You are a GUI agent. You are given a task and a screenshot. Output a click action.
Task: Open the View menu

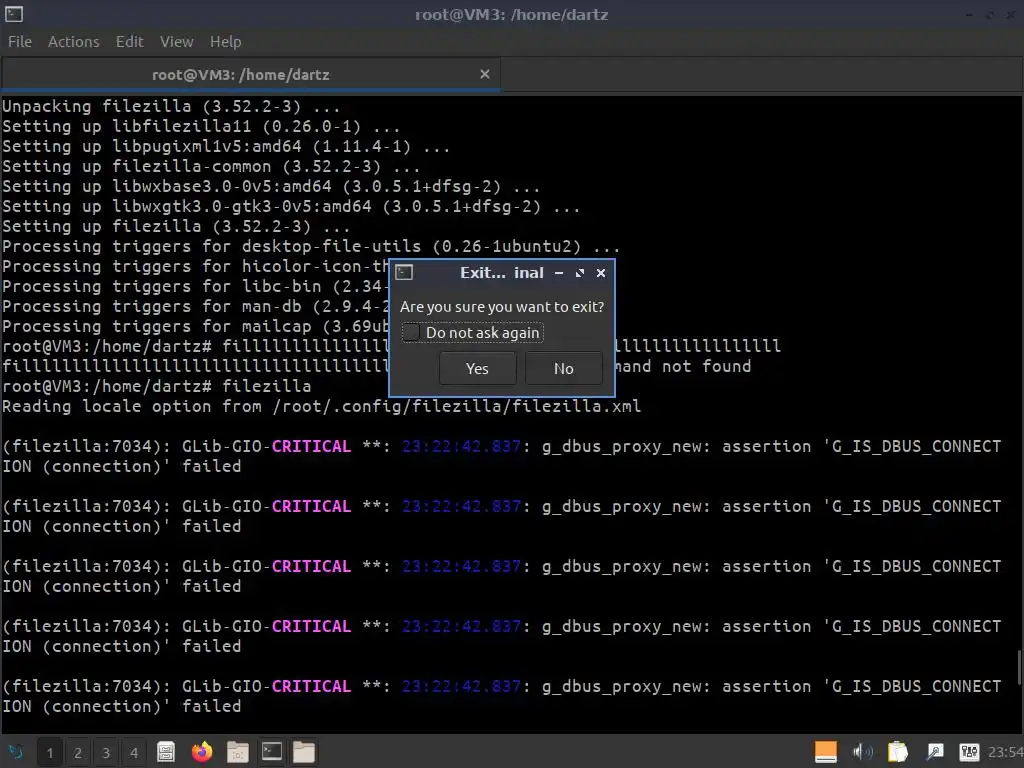[x=176, y=41]
